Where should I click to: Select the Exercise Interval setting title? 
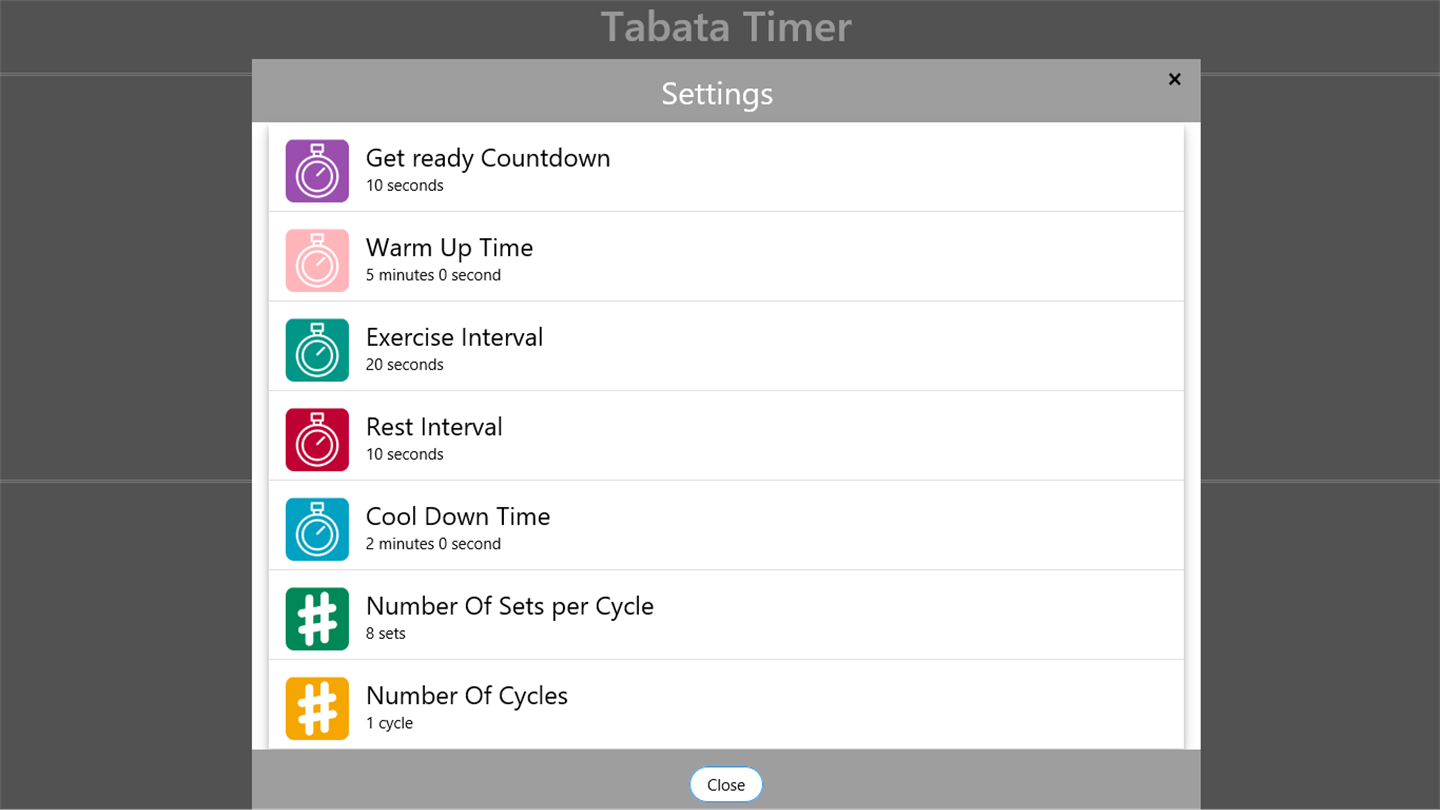pos(454,337)
